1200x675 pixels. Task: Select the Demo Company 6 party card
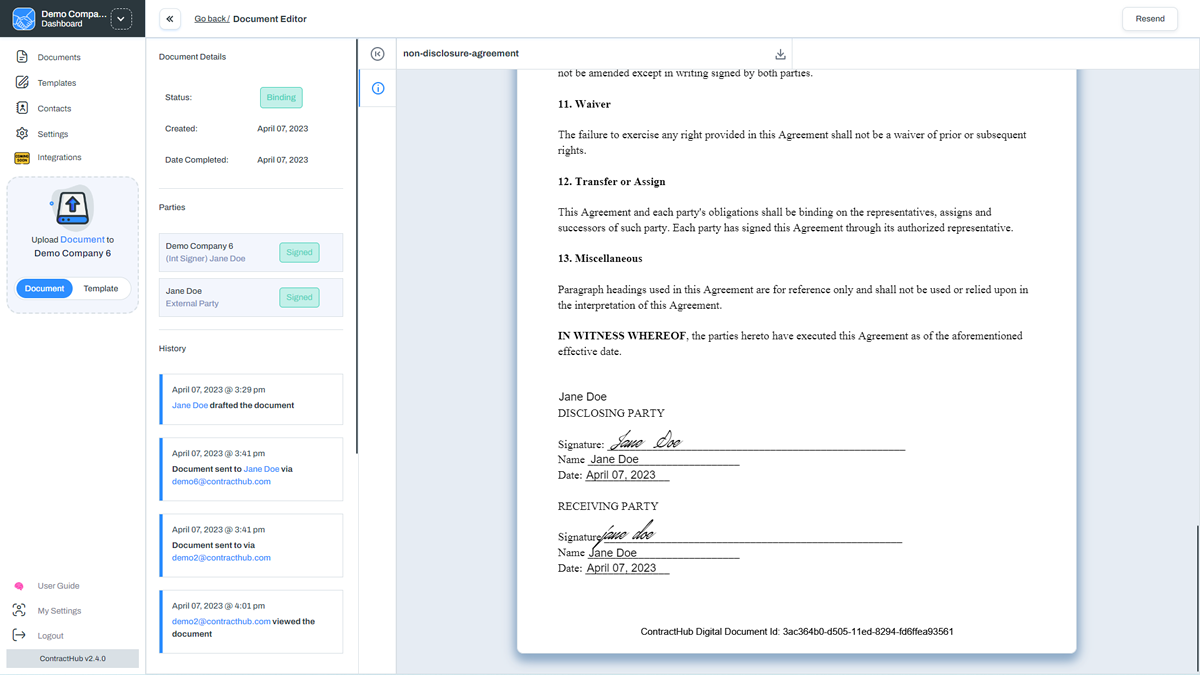251,252
